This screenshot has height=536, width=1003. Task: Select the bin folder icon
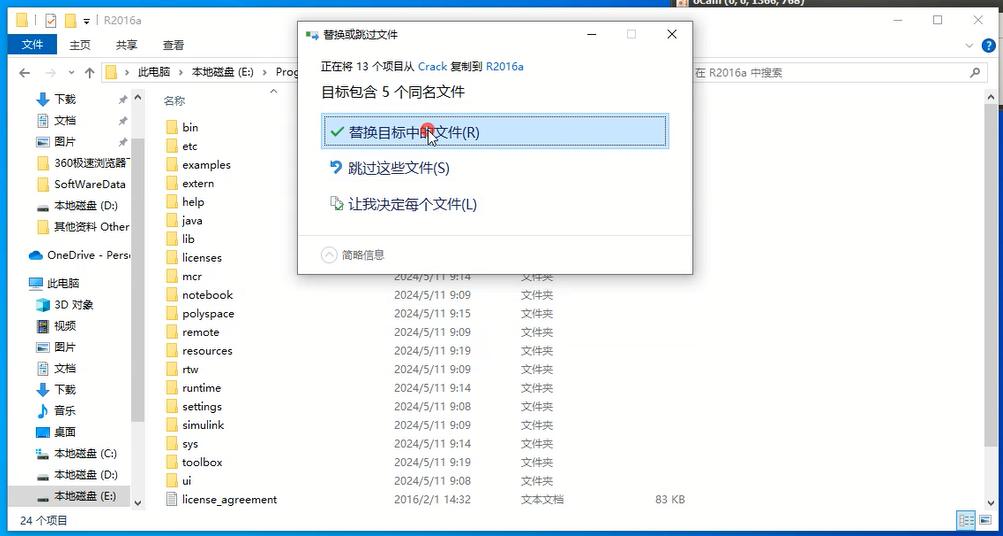click(171, 127)
